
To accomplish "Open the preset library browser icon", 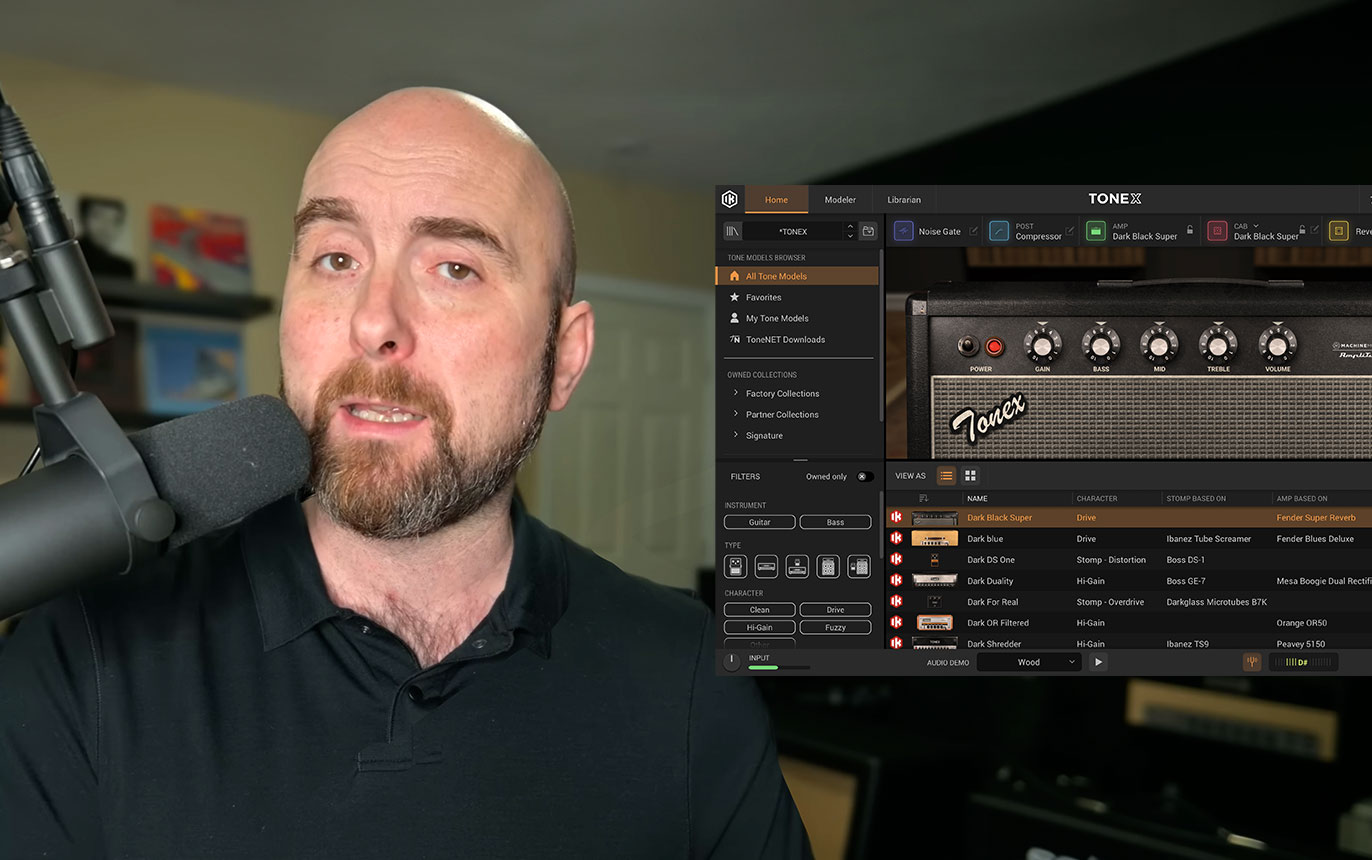I will [732, 231].
